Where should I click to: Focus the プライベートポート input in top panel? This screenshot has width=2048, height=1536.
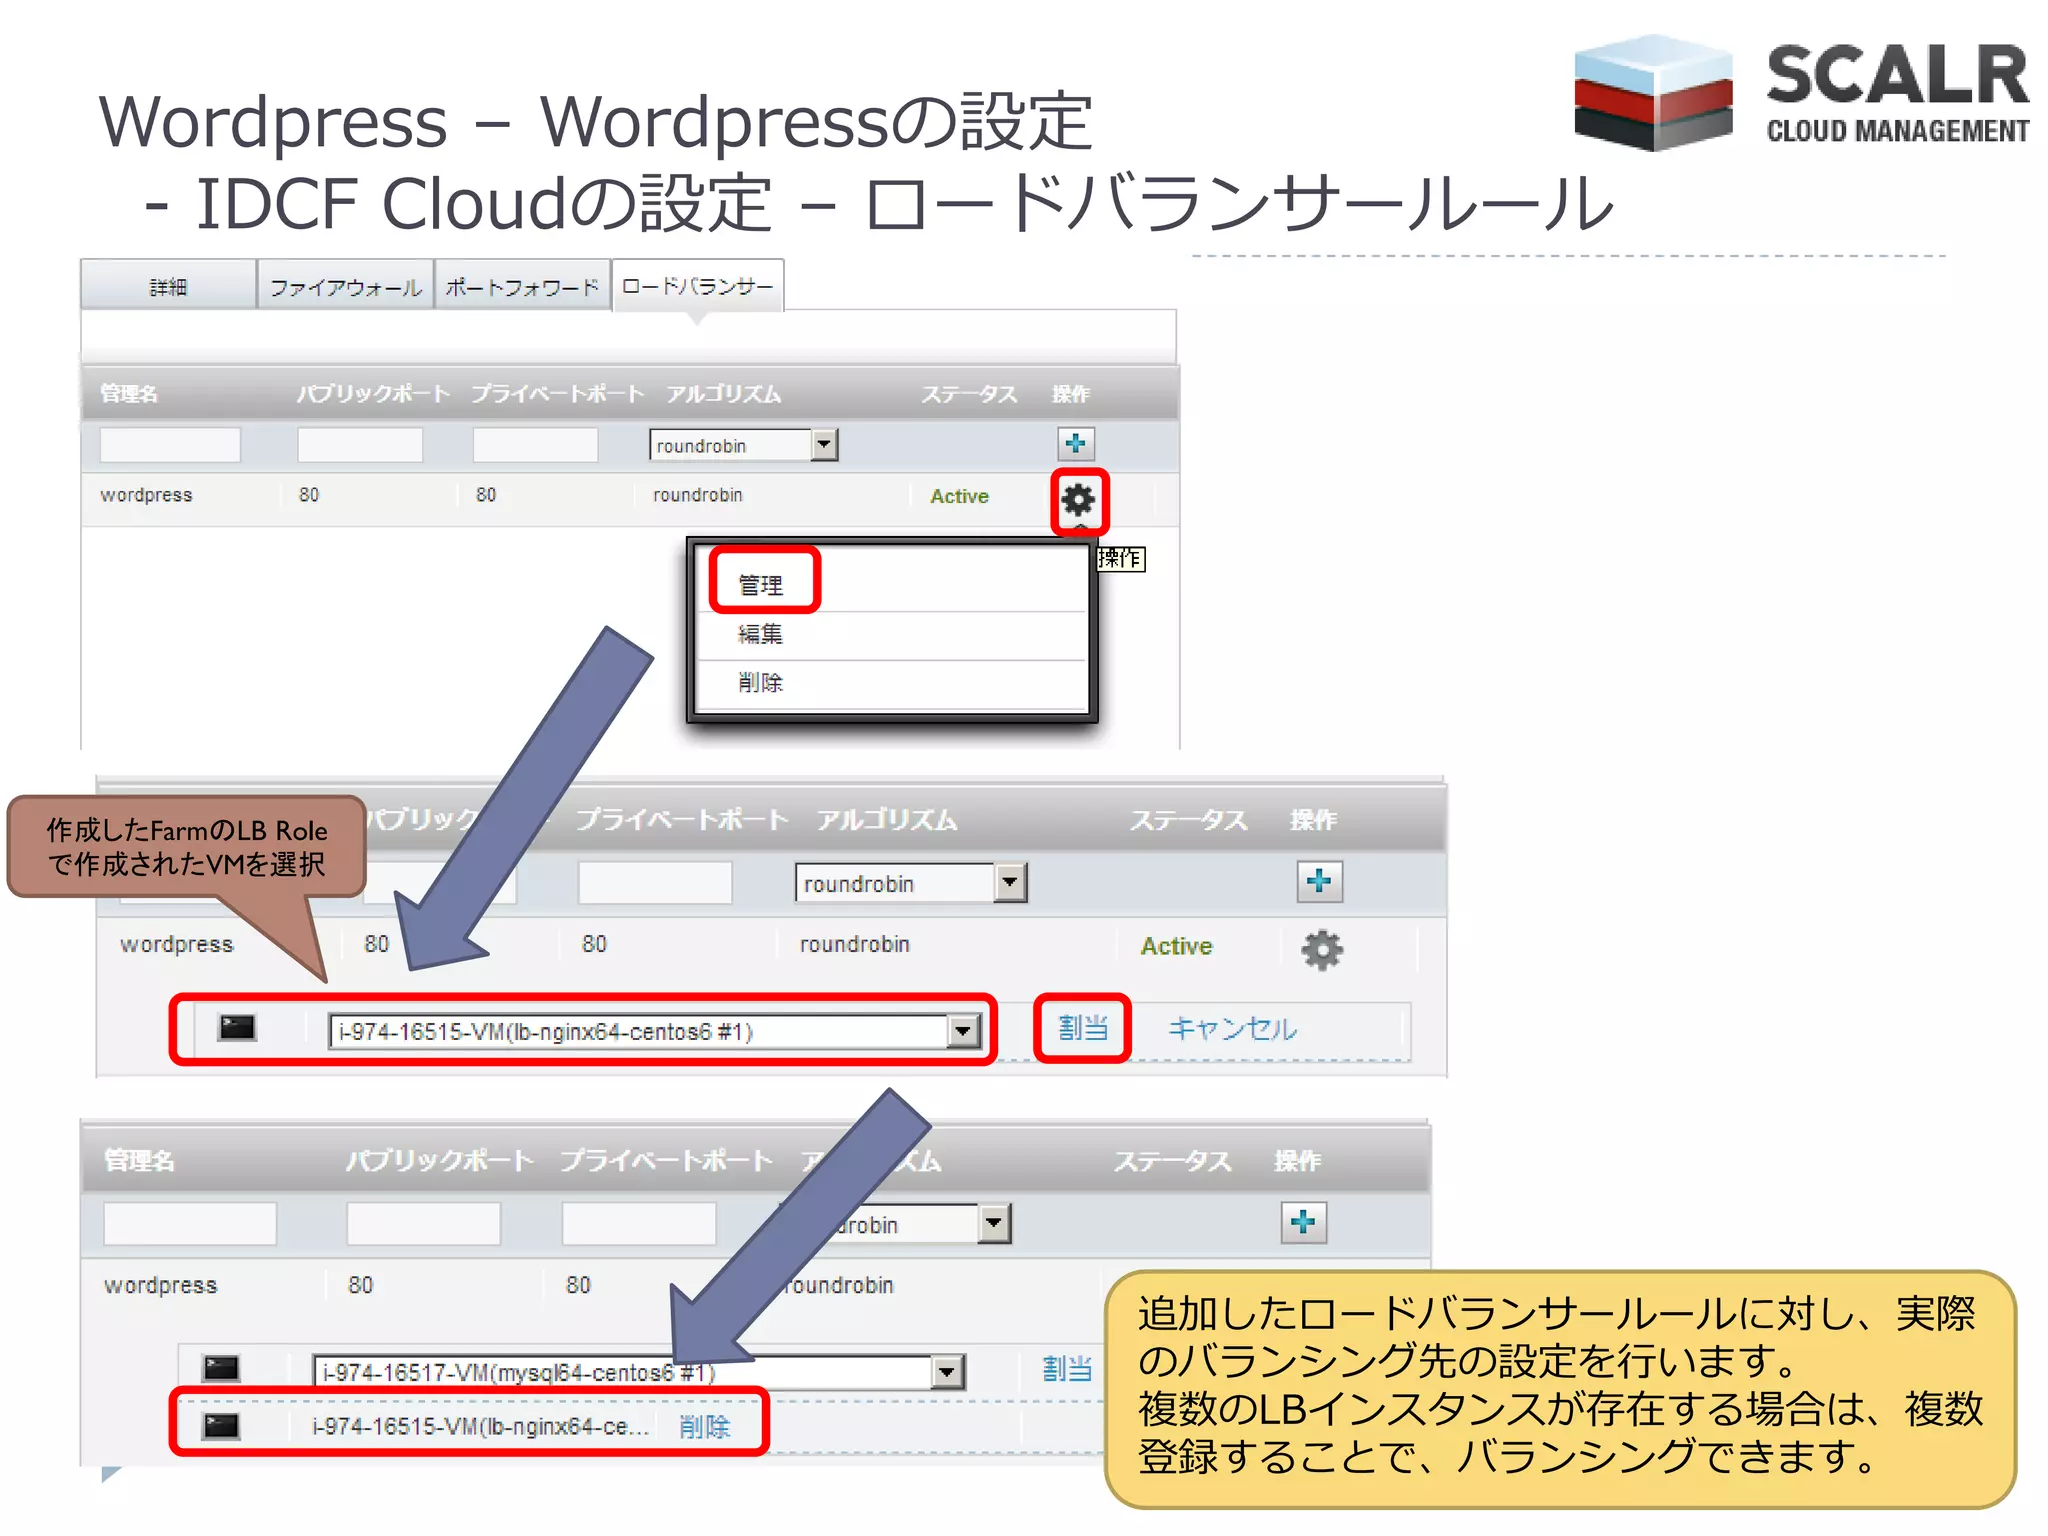[x=535, y=445]
